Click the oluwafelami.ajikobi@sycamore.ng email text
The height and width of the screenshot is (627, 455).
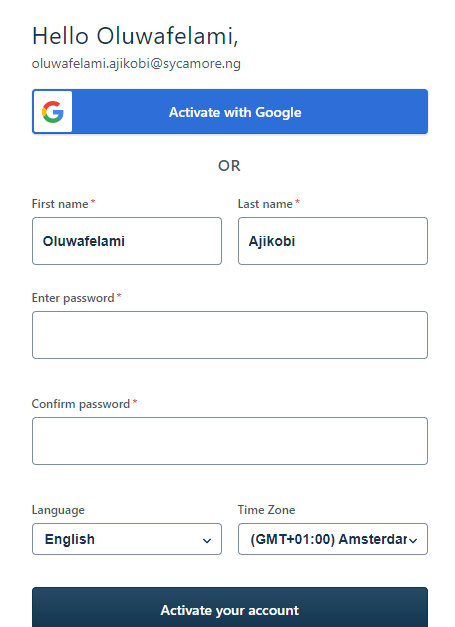click(x=136, y=64)
